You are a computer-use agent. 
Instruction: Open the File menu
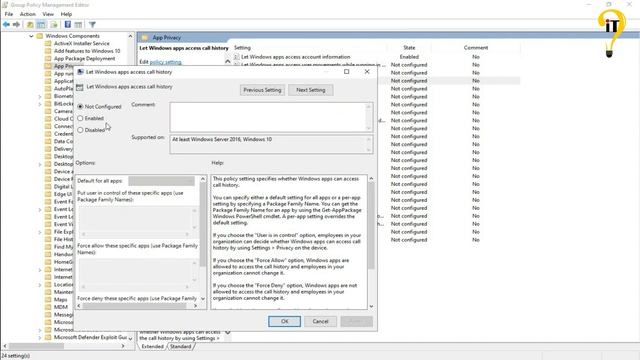[9, 14]
